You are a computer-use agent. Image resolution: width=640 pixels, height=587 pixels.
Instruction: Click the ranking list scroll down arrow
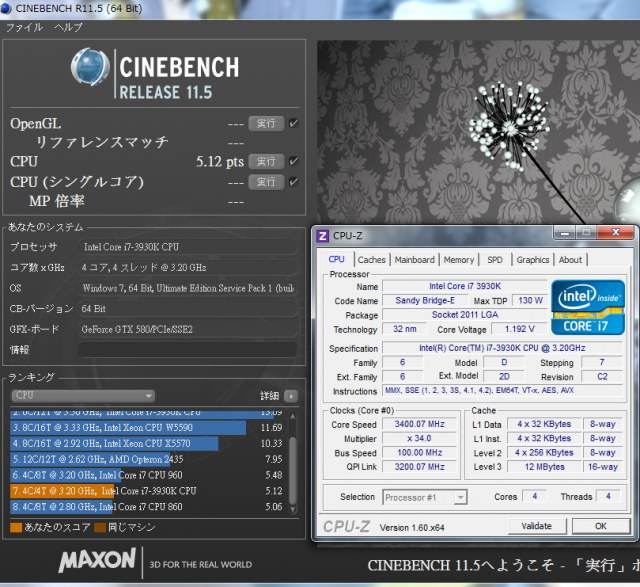tap(292, 509)
